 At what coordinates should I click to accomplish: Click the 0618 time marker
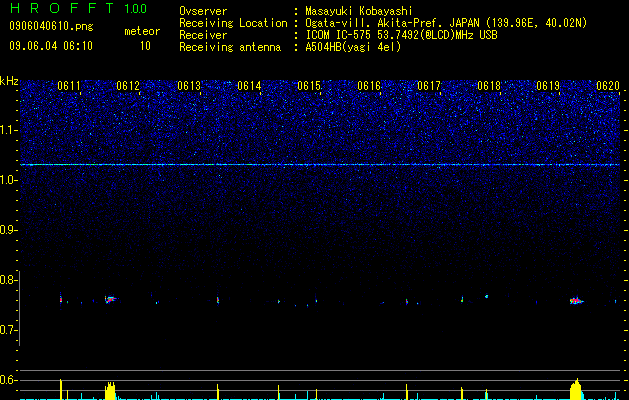489,86
